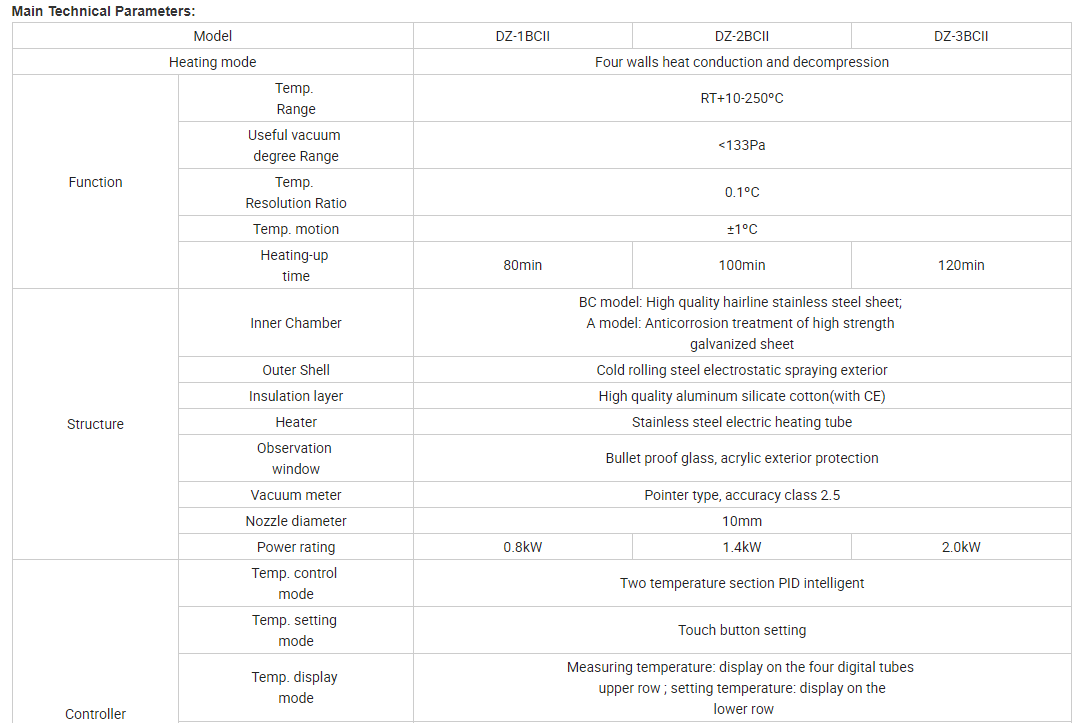This screenshot has width=1086, height=723.
Task: Click the 1.4kW power rating cell
Action: 741,547
